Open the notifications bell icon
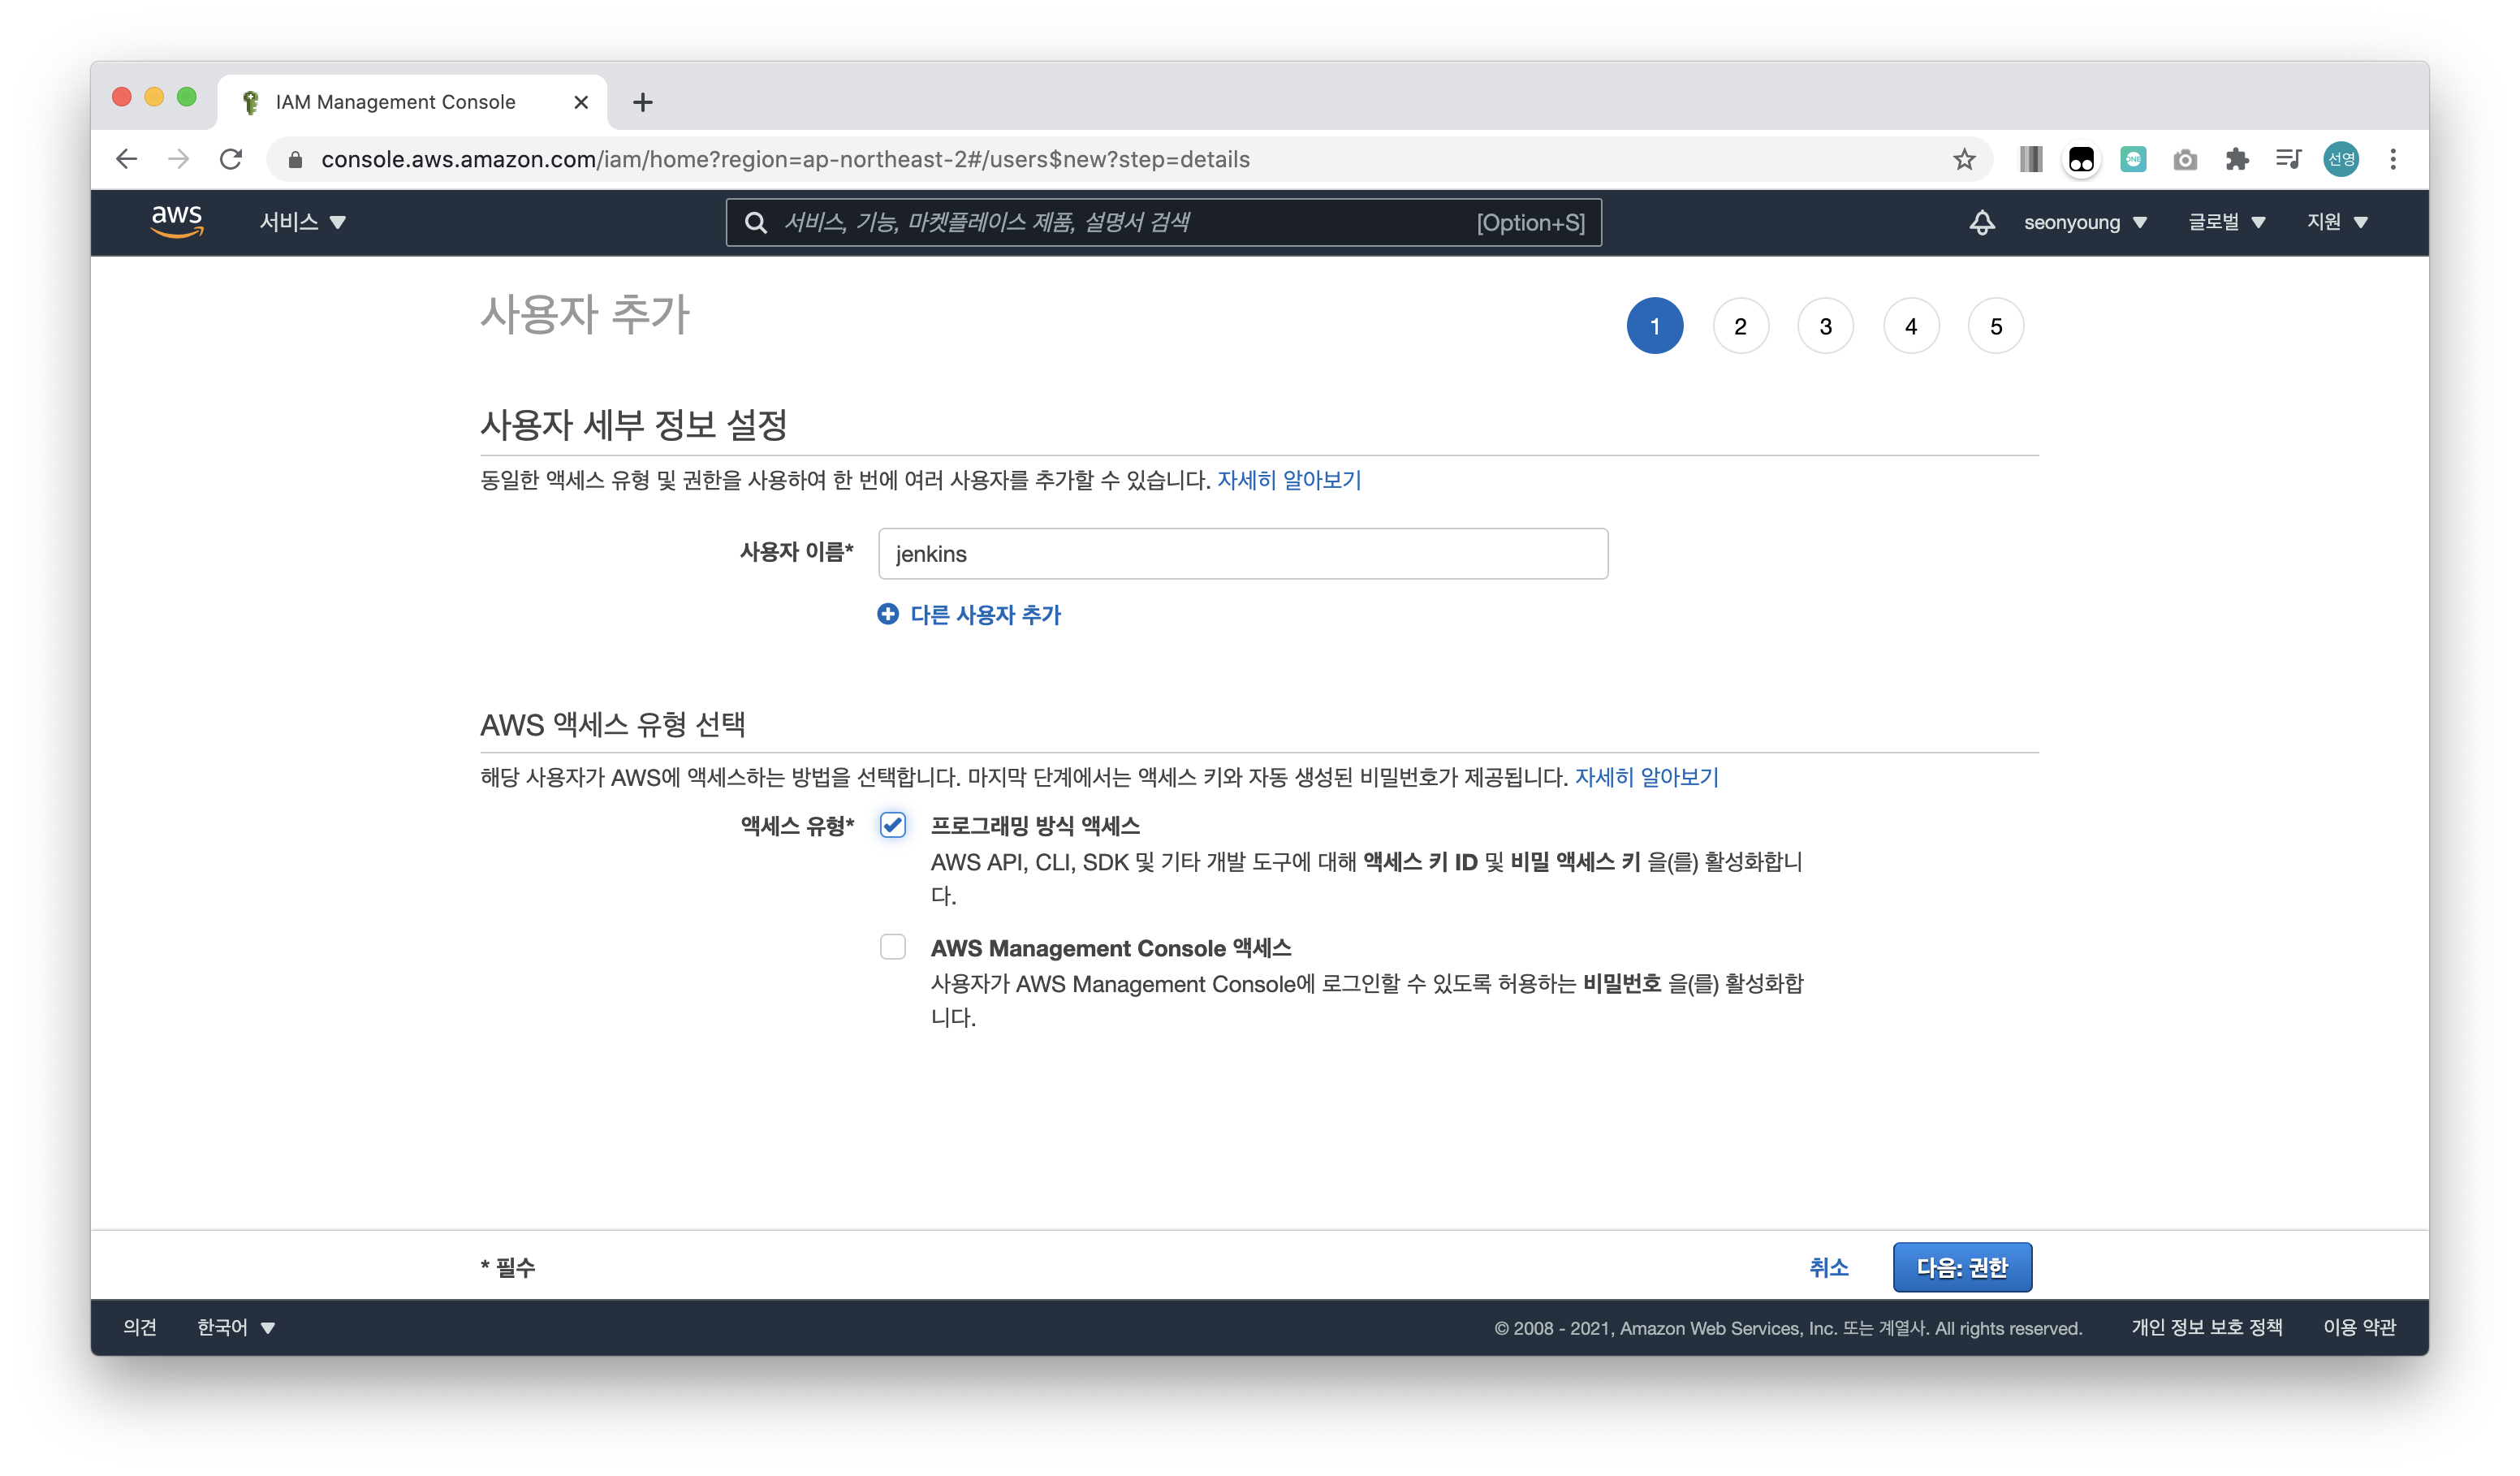This screenshot has width=2520, height=1476. point(1981,222)
